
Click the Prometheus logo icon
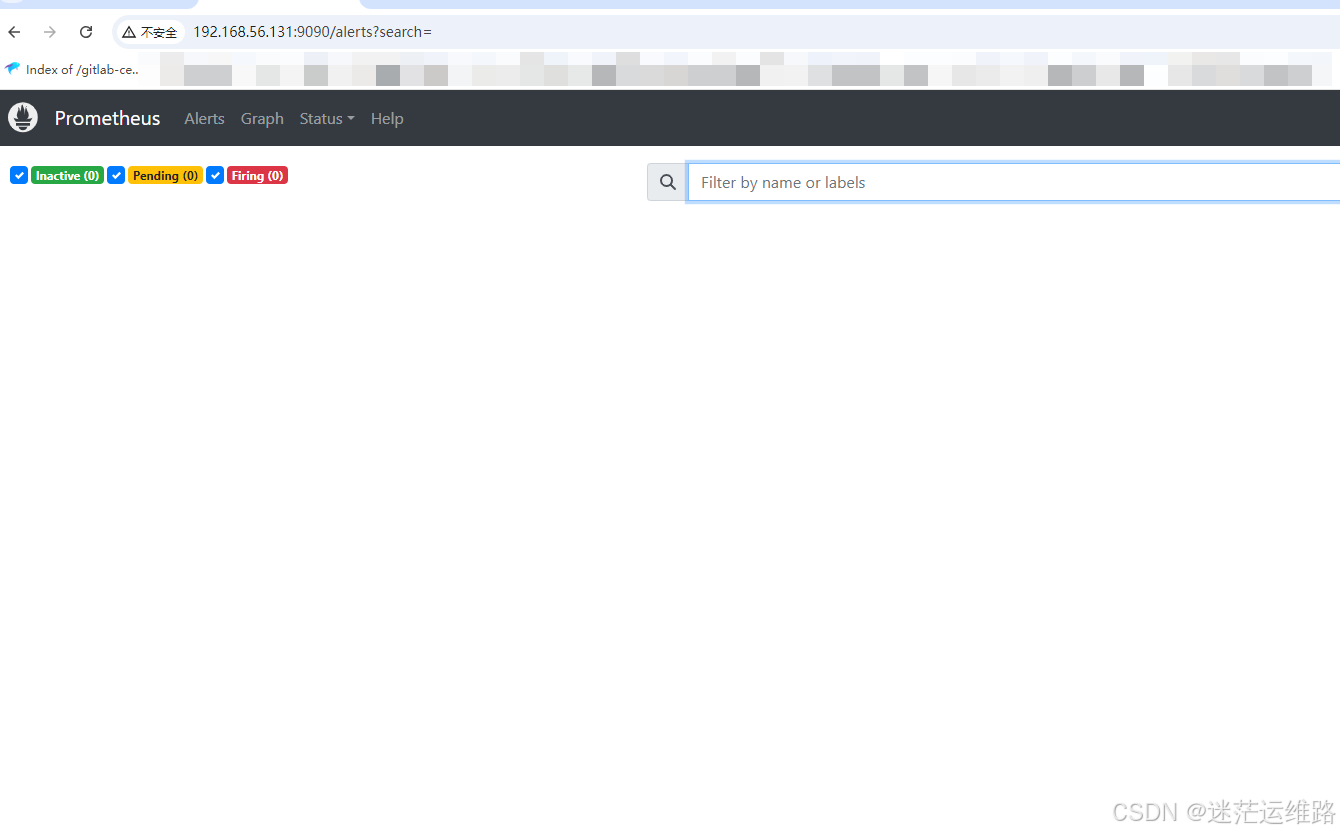click(22, 117)
